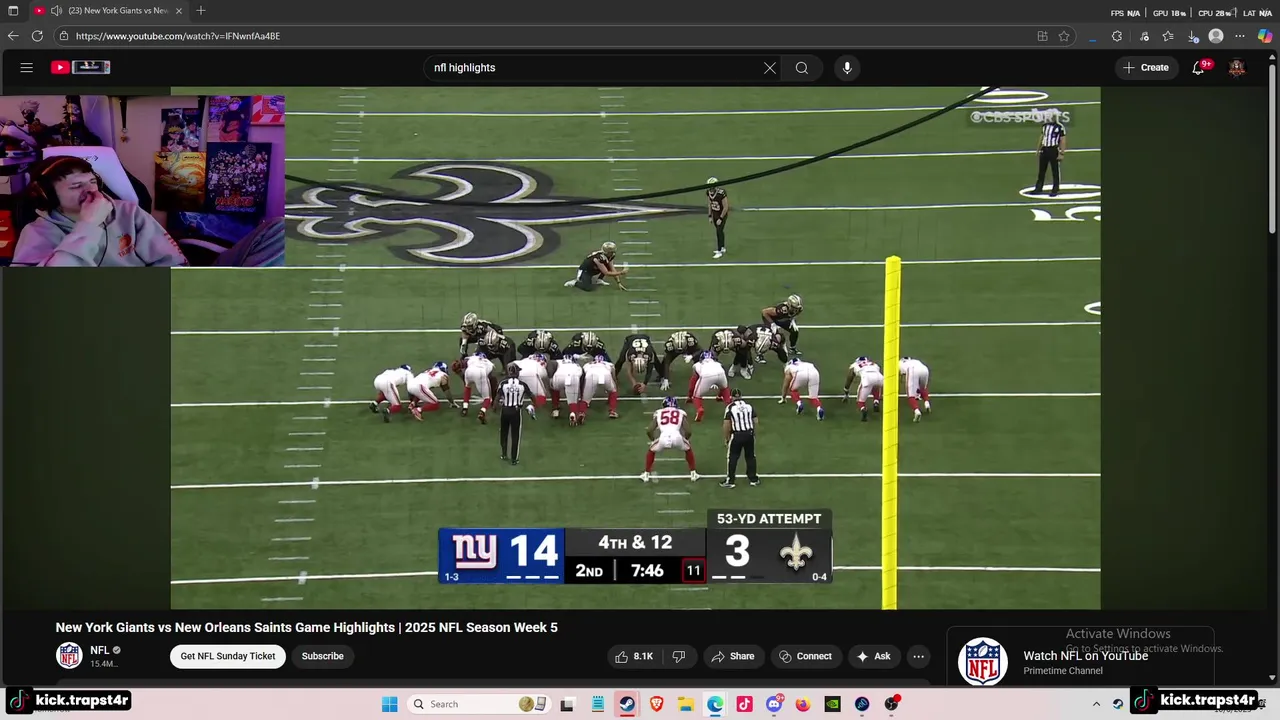1280x720 pixels.
Task: Start voice search with microphone icon
Action: click(x=847, y=68)
